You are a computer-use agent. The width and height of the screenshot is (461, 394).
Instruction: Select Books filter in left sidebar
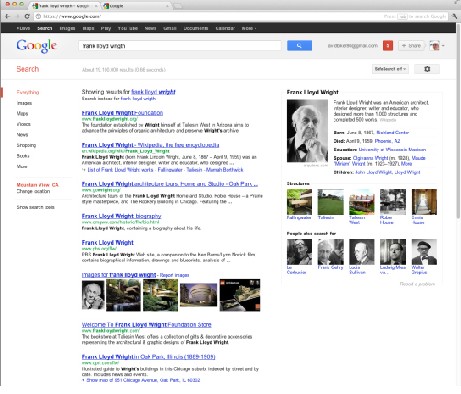[x=23, y=156]
